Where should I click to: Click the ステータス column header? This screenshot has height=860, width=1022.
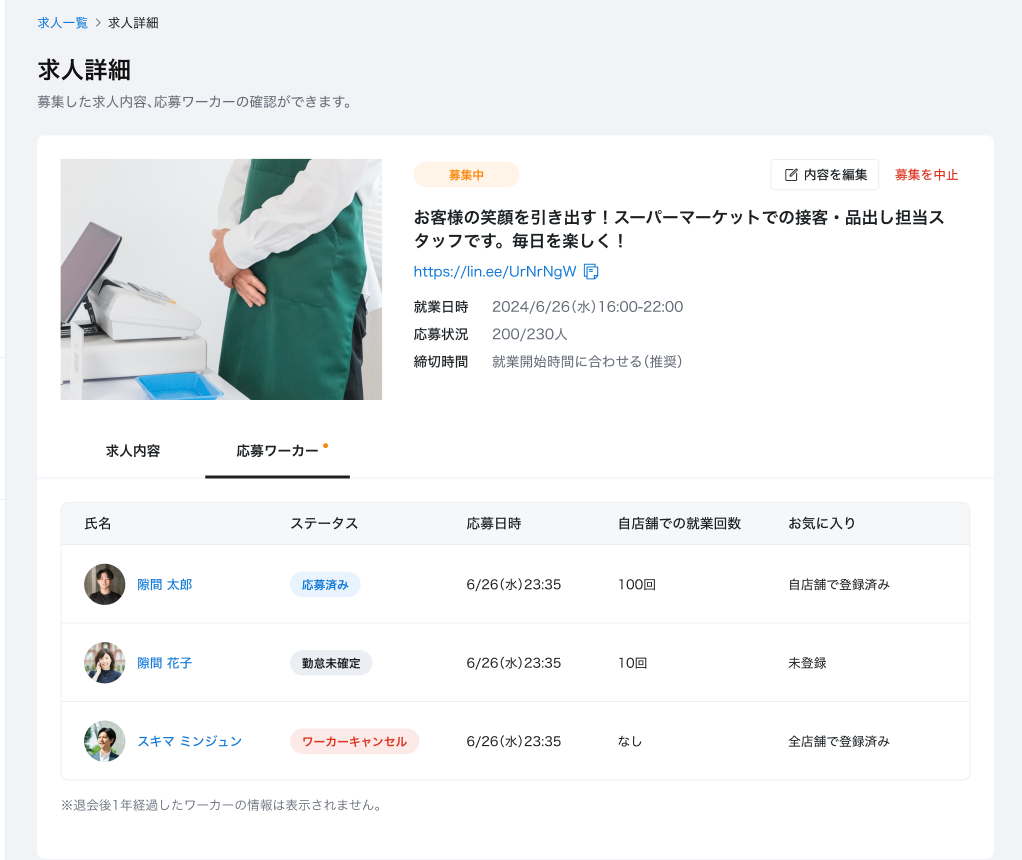pyautogui.click(x=324, y=523)
